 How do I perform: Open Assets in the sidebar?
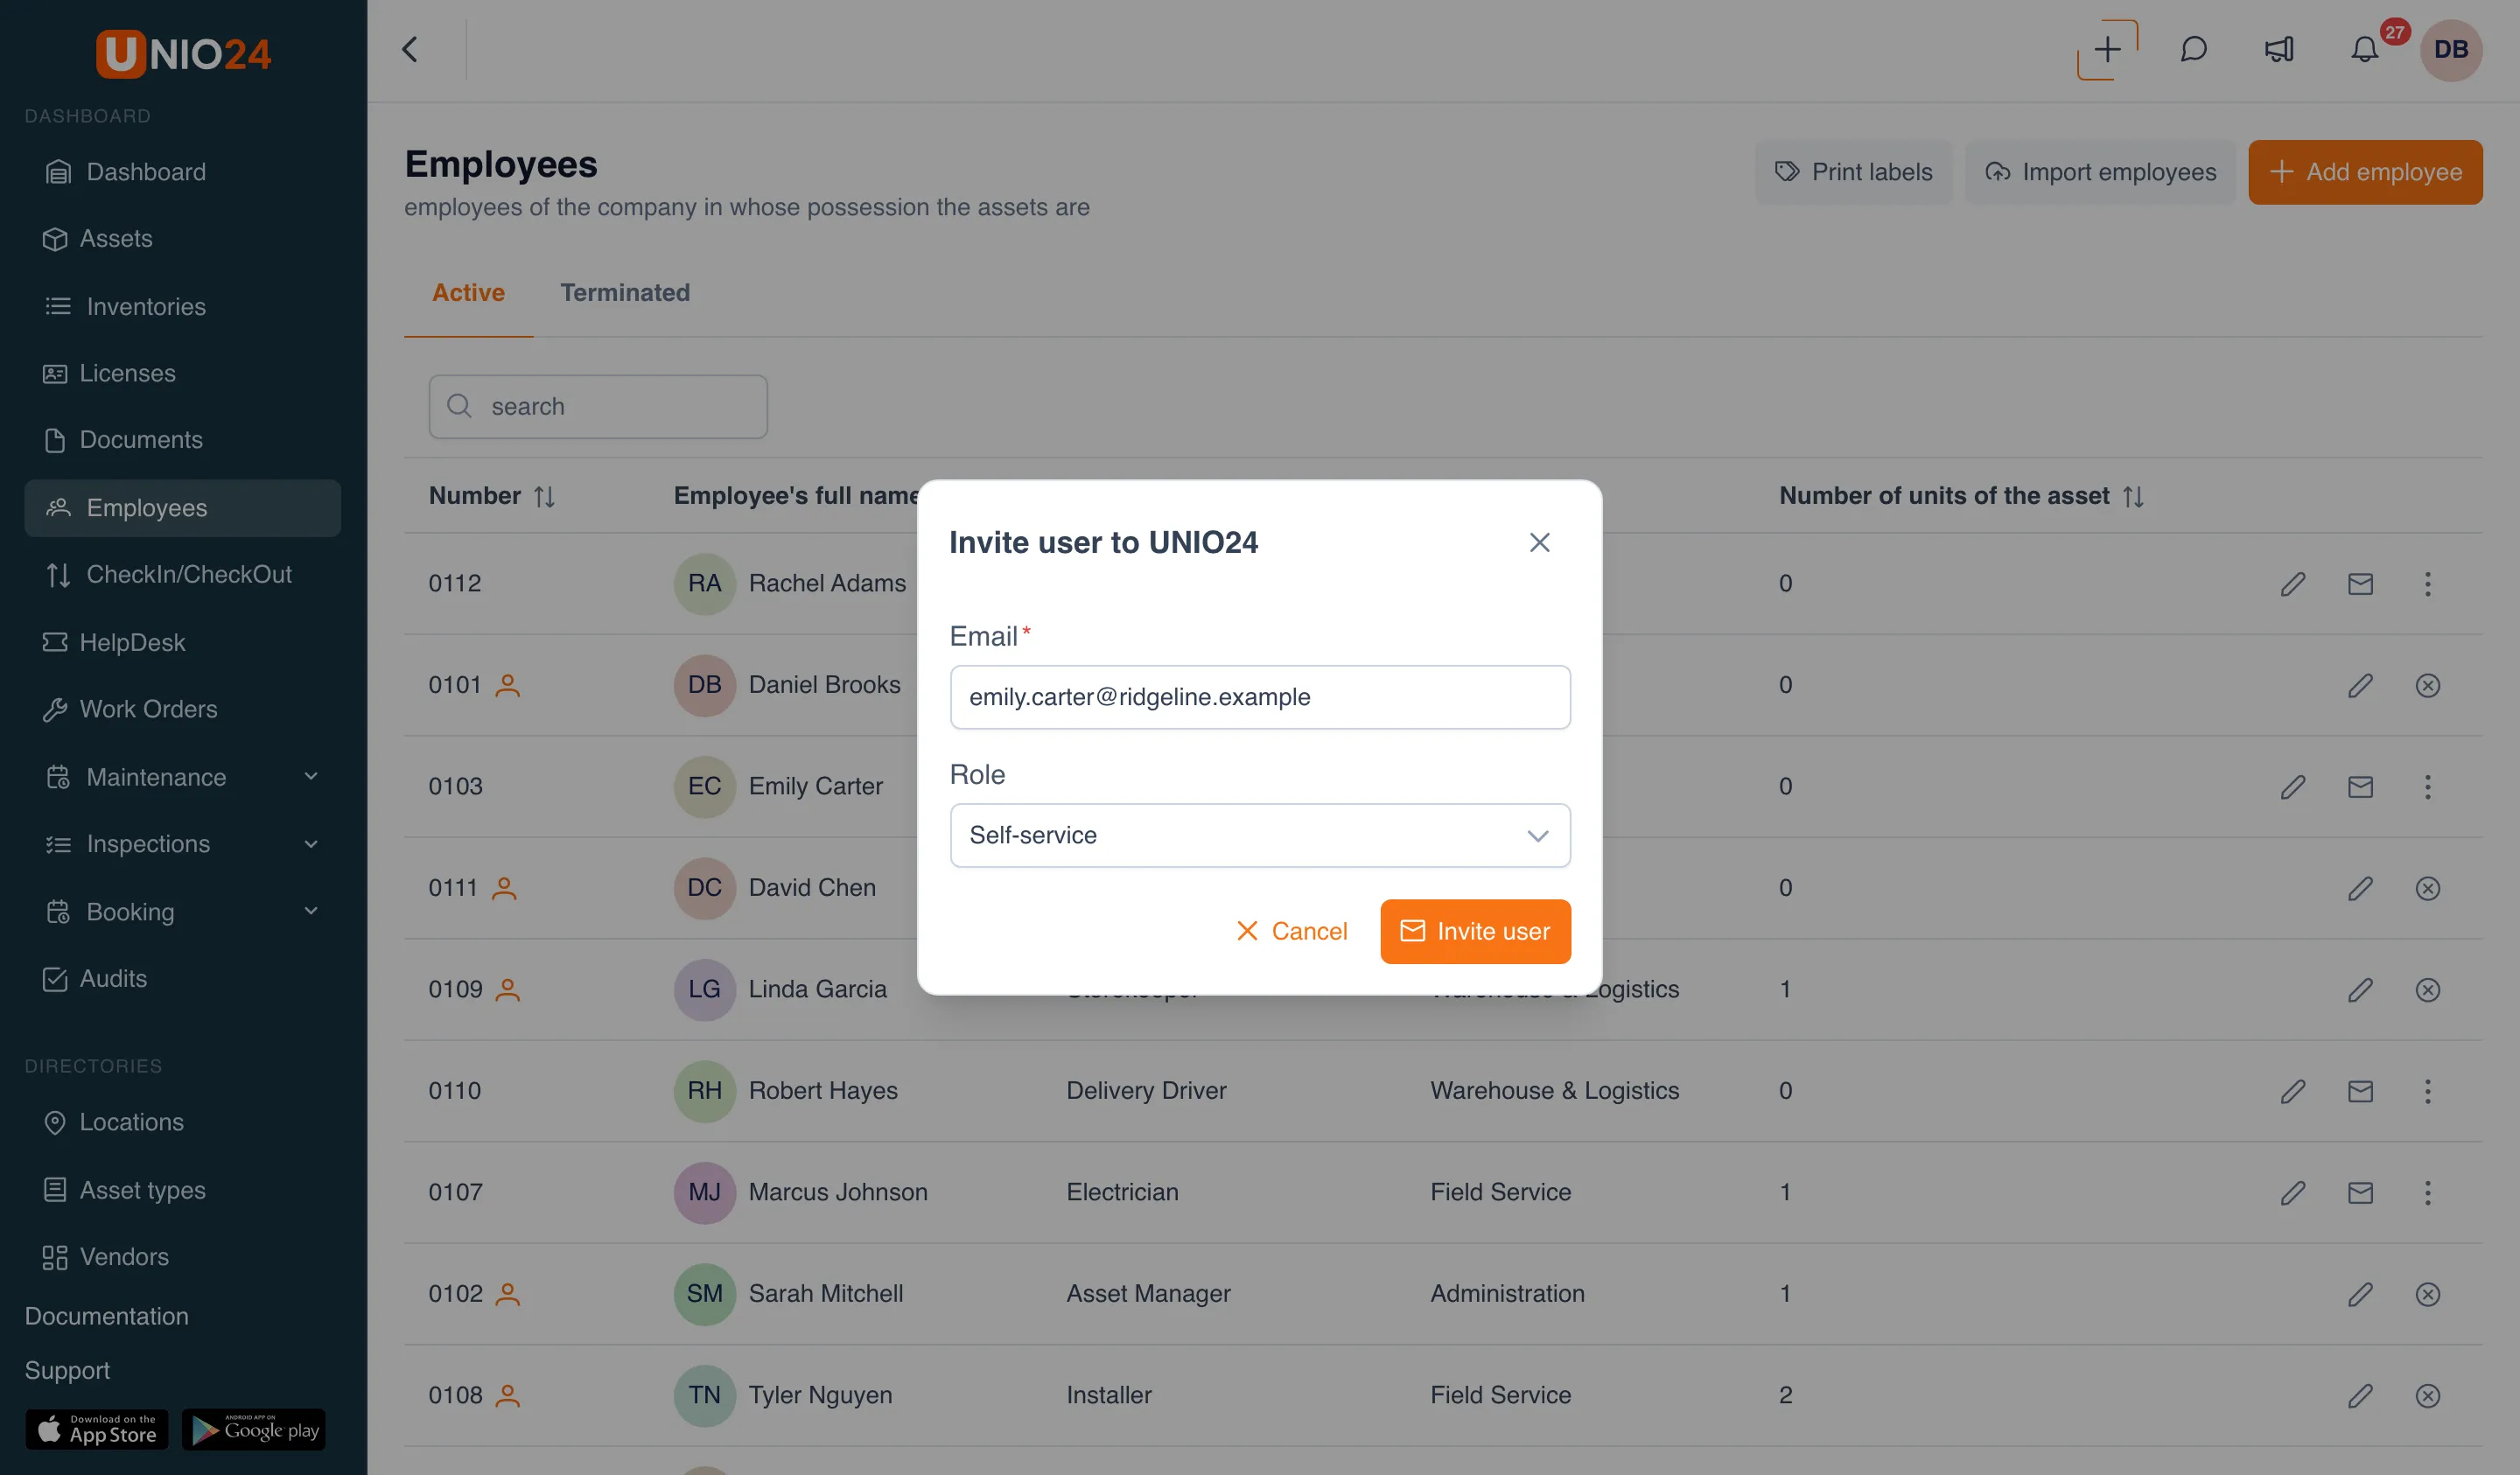[x=183, y=239]
